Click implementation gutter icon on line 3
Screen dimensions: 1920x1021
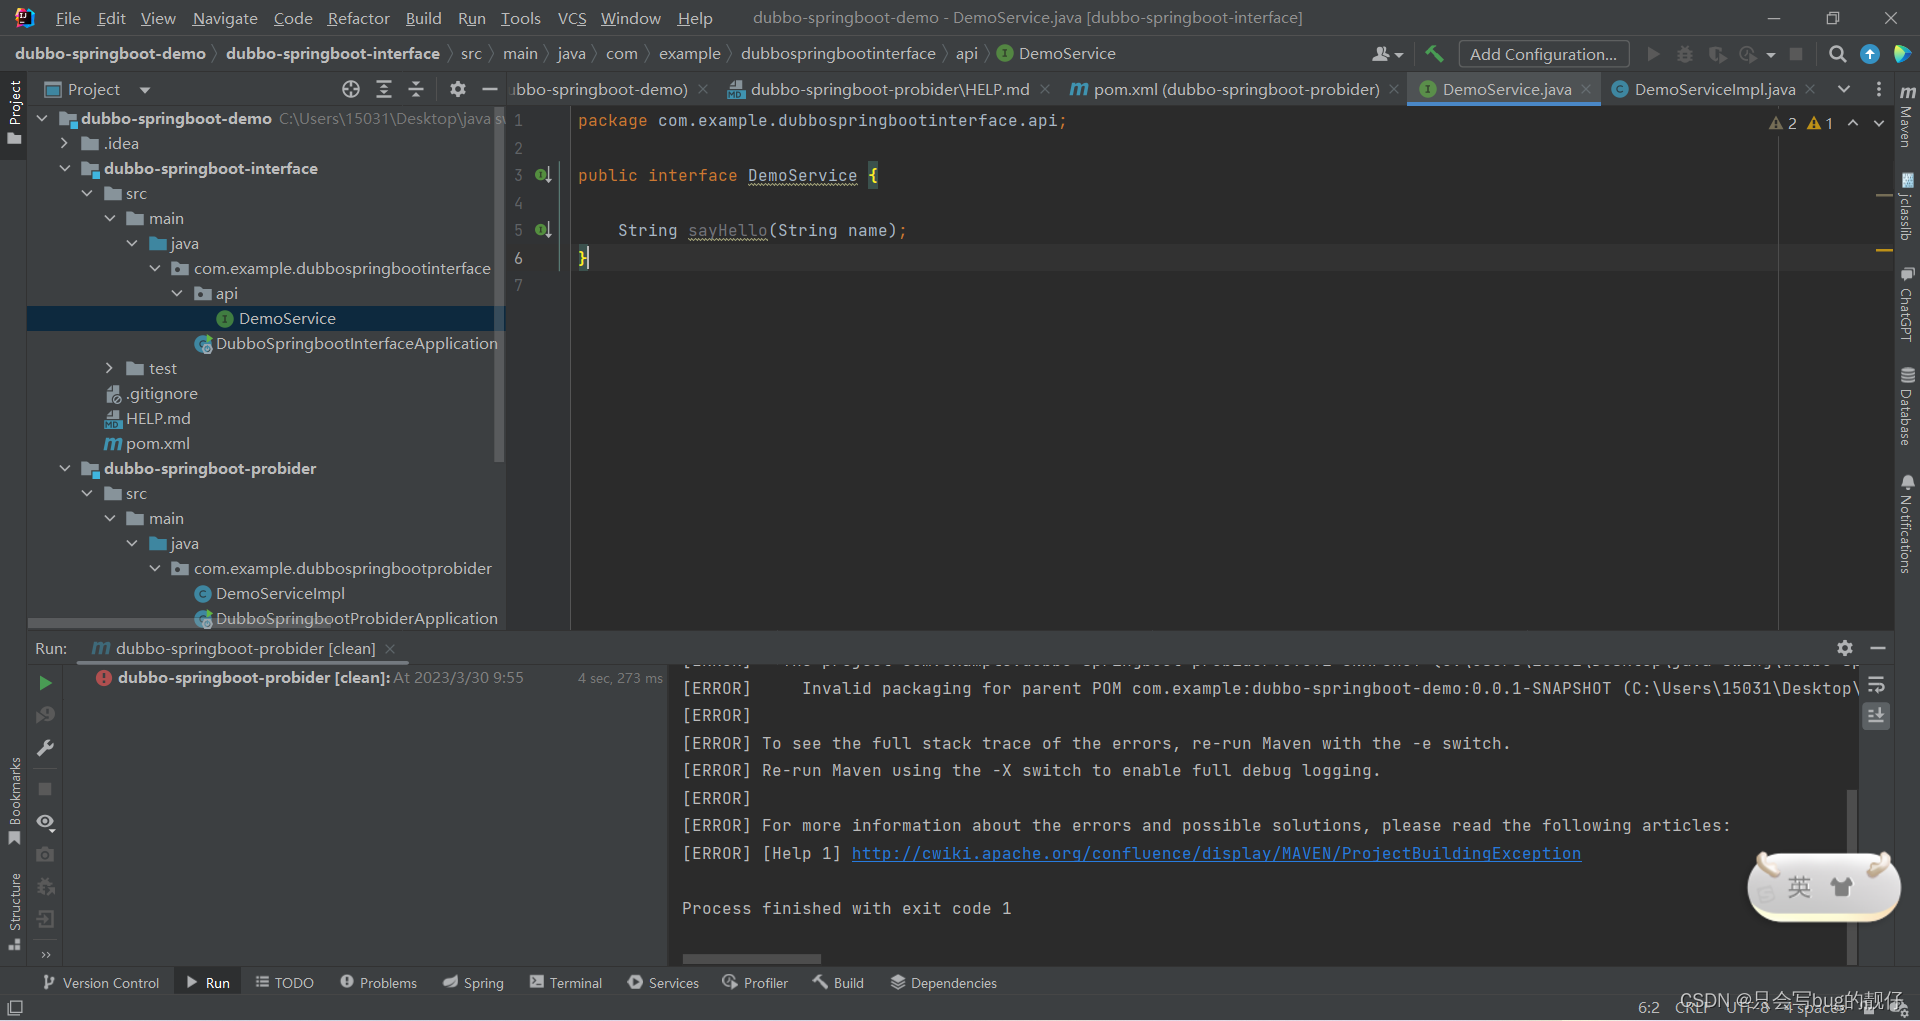point(543,175)
